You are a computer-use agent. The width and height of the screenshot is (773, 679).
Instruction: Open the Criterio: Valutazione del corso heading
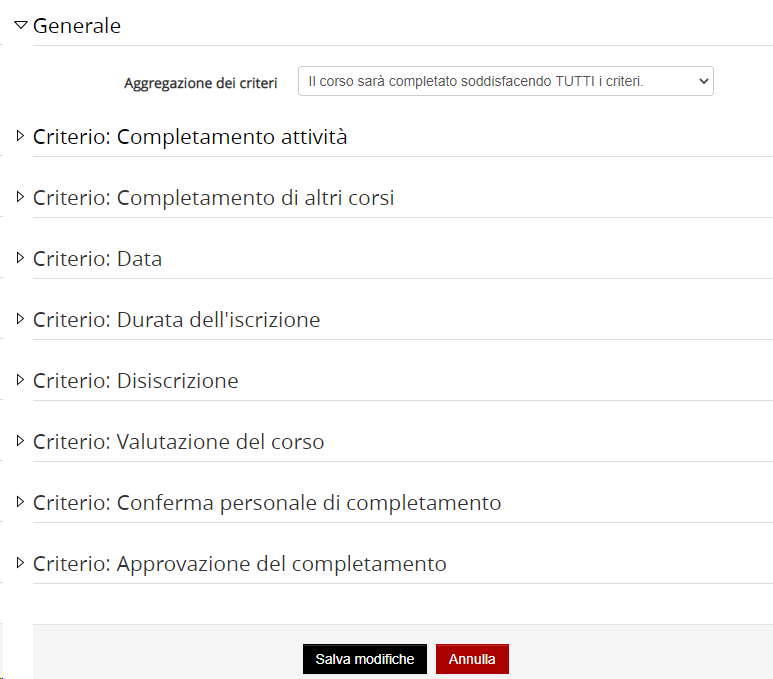[178, 442]
